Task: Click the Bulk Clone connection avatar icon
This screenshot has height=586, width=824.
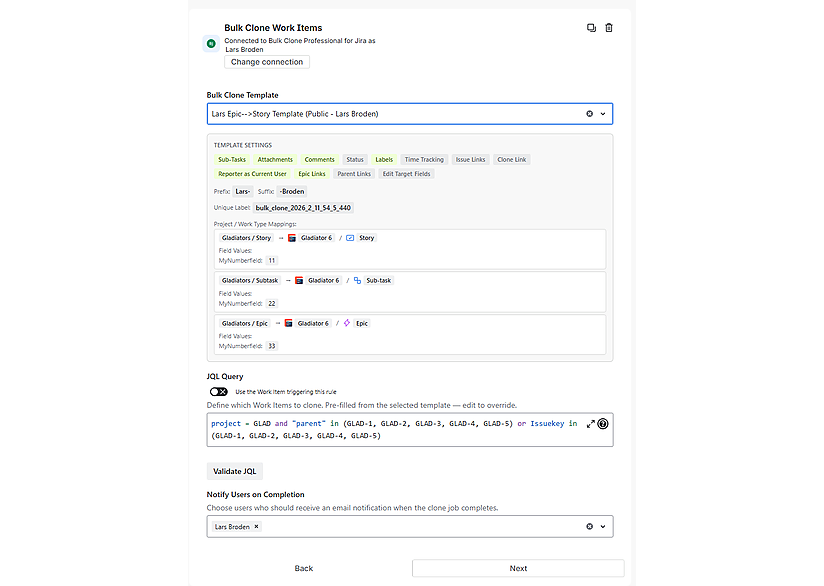Action: [211, 43]
